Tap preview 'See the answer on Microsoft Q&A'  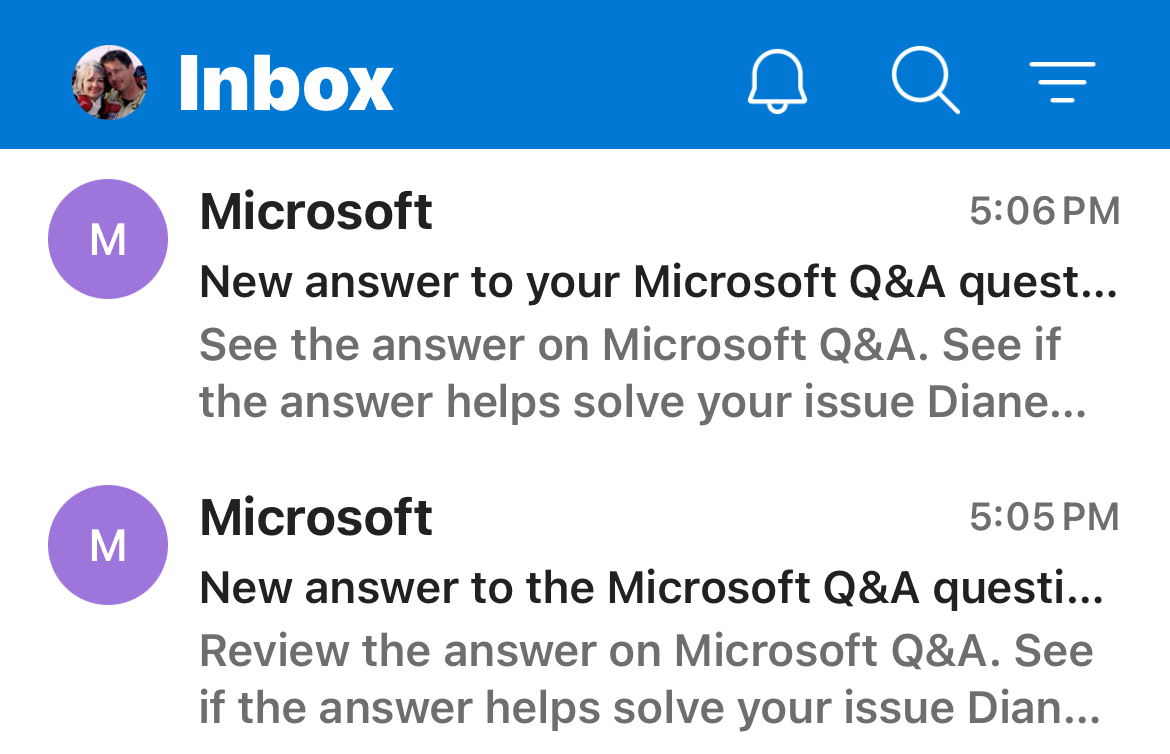(x=558, y=345)
